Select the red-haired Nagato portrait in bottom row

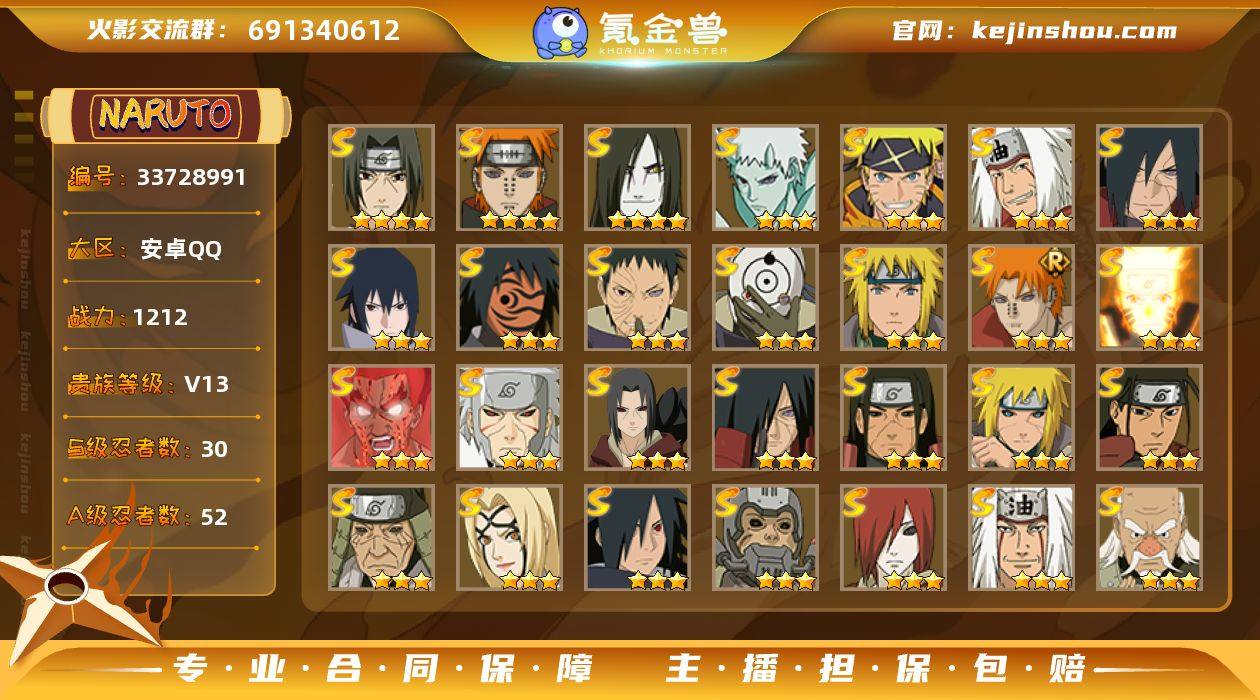(x=894, y=537)
